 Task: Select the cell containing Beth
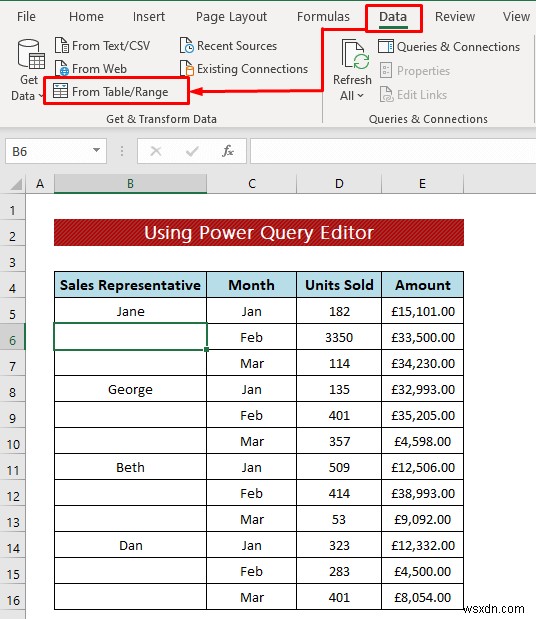(x=130, y=467)
